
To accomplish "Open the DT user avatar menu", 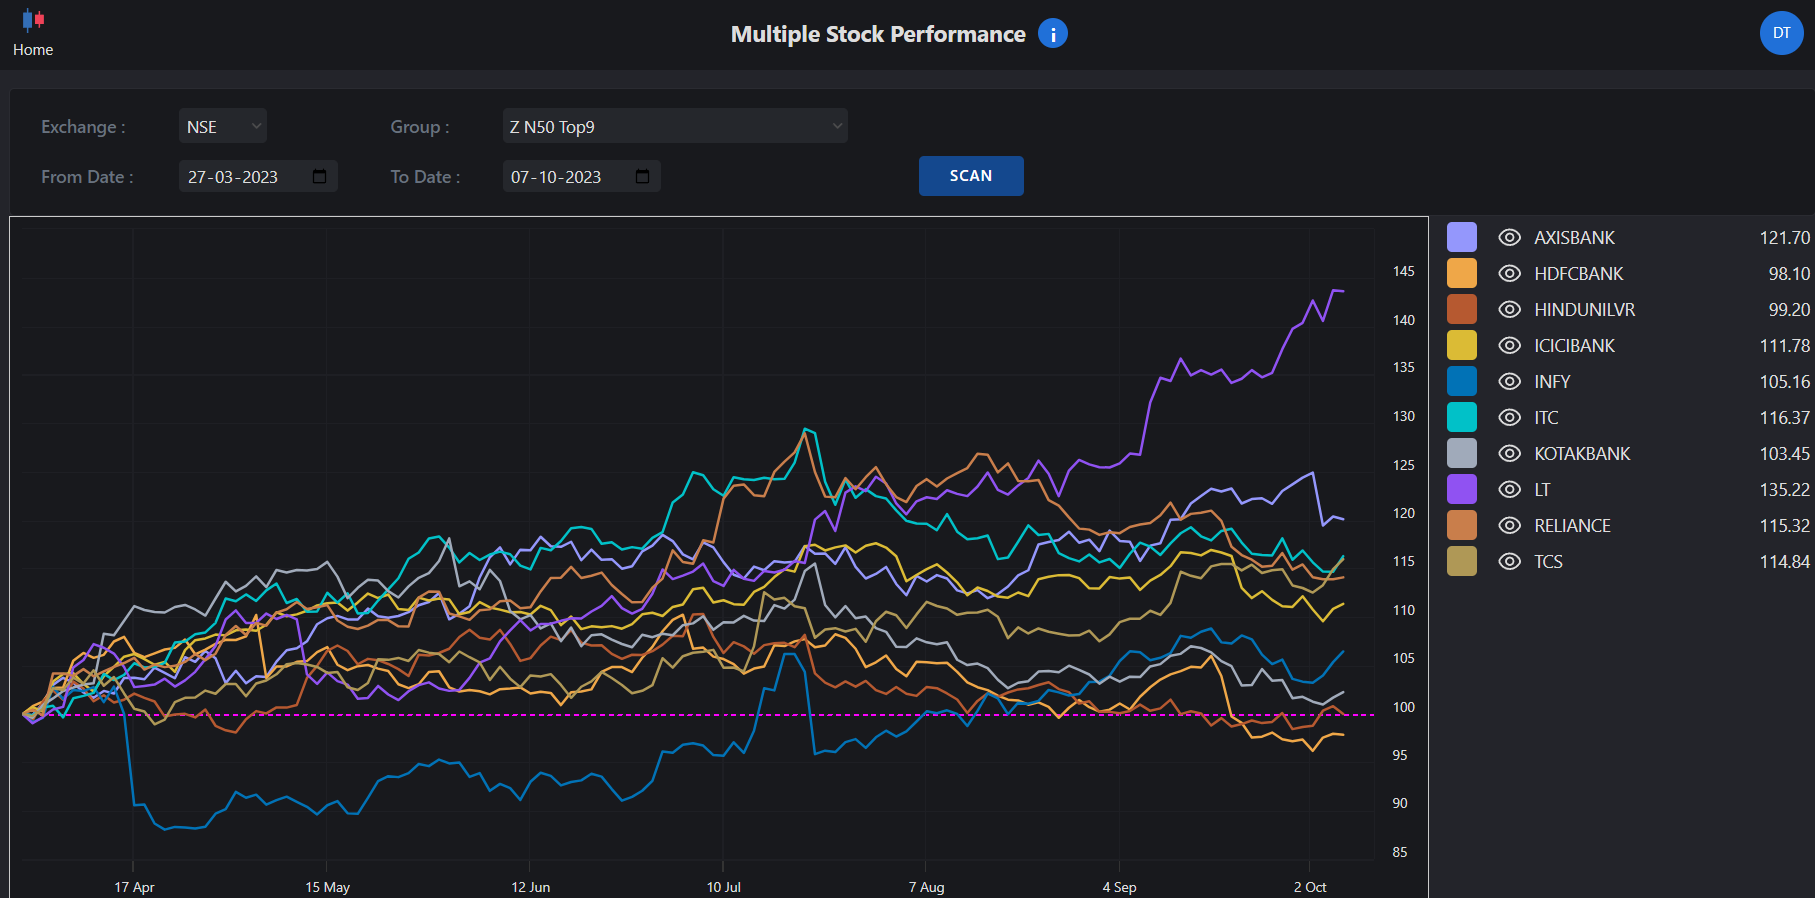I will 1781,33.
